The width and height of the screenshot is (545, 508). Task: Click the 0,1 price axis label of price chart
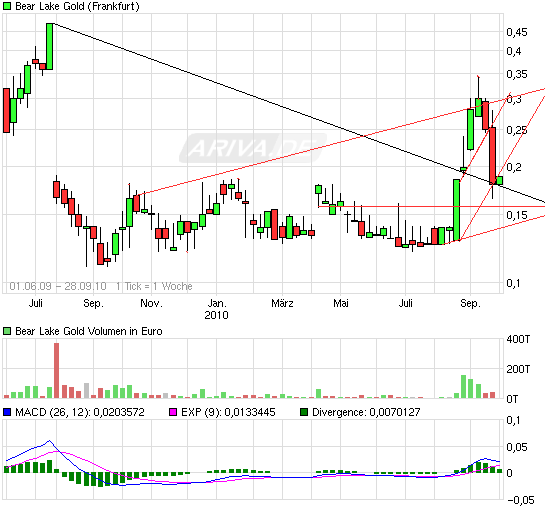[x=513, y=283]
